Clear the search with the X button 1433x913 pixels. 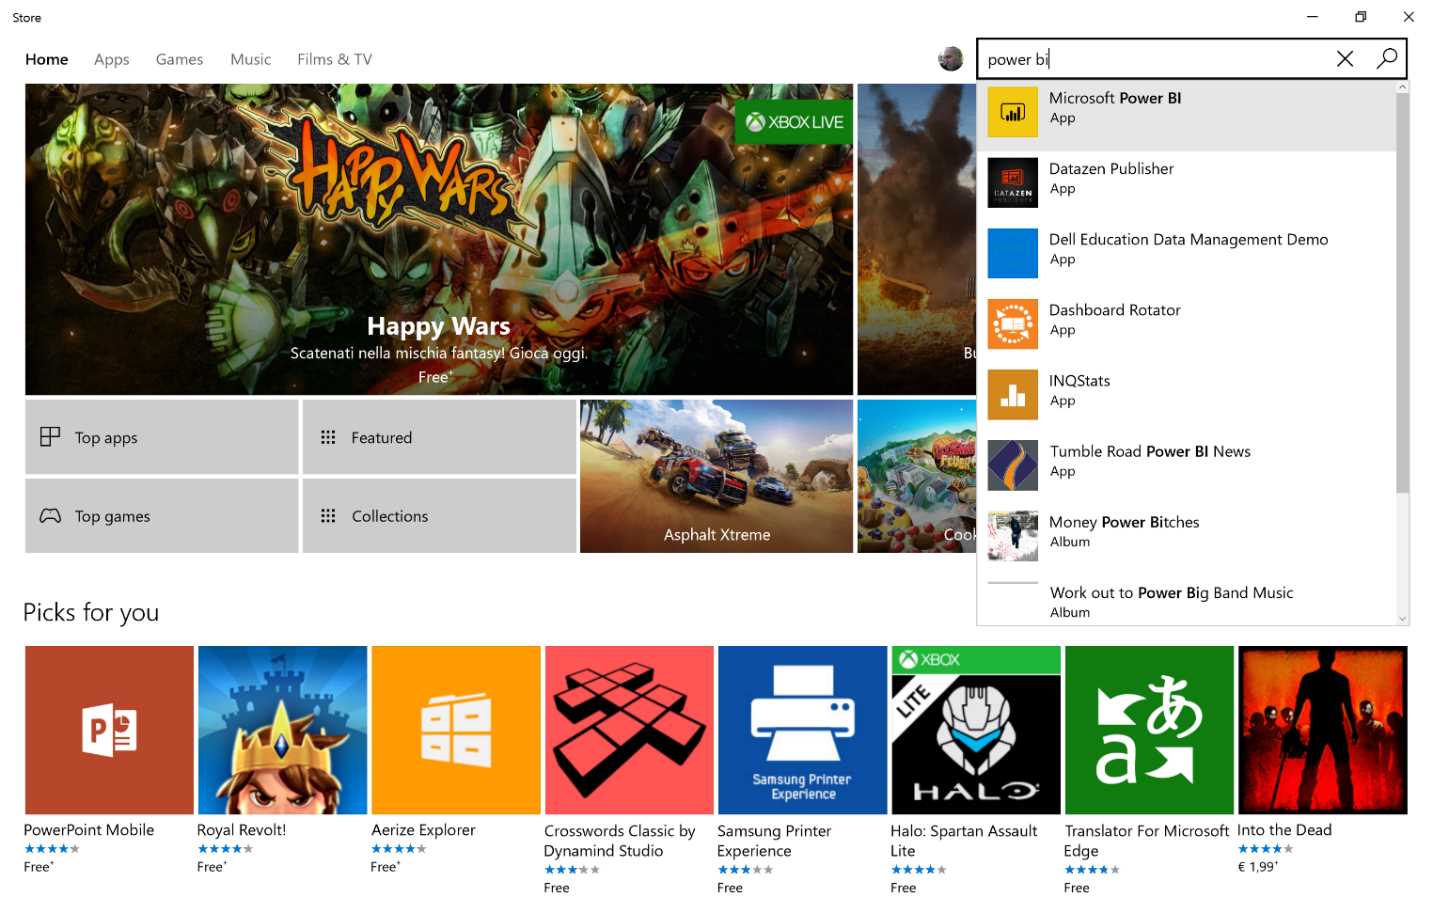point(1344,59)
